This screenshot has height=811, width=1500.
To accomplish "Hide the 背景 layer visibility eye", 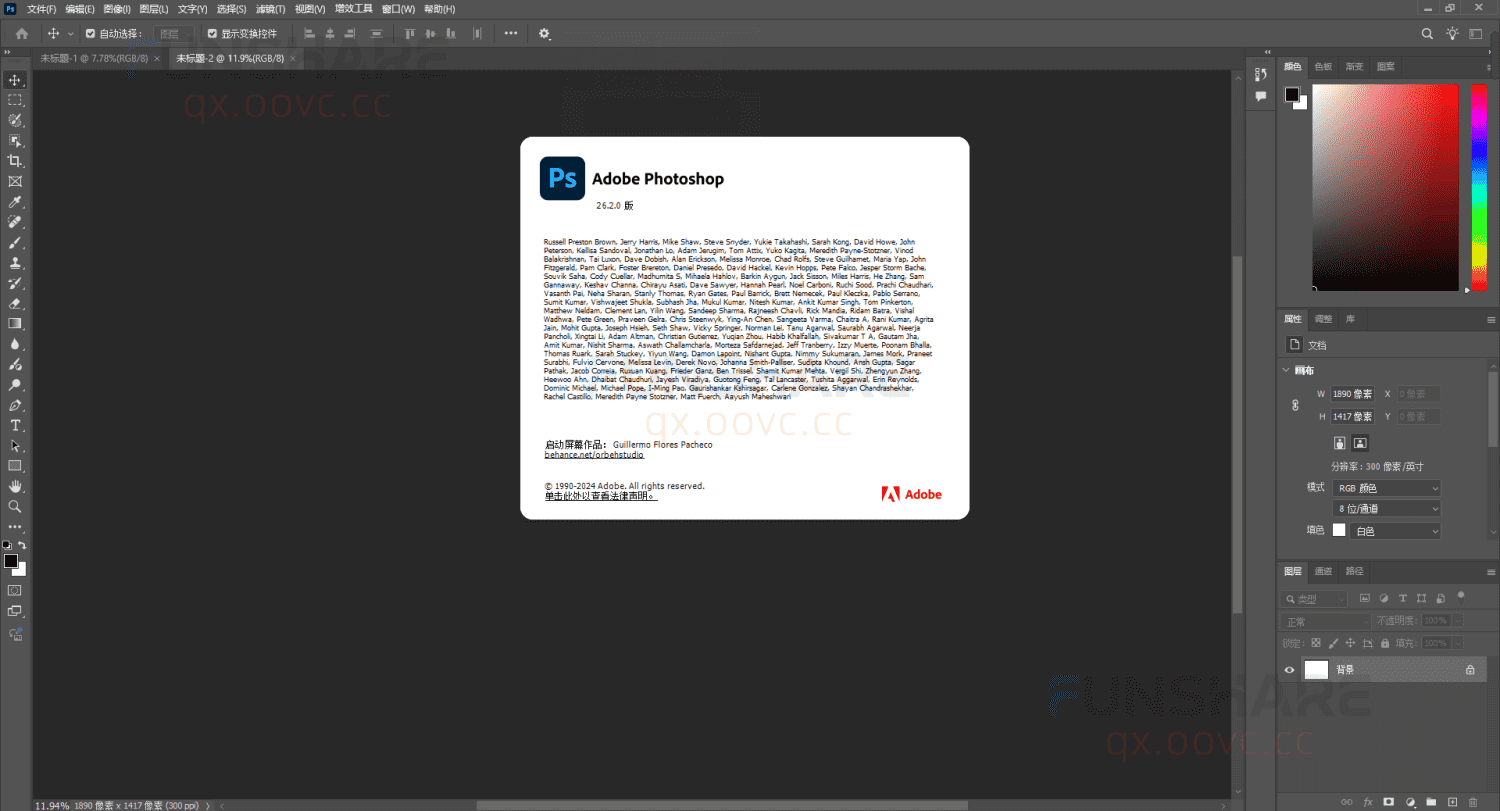I will [1289, 669].
